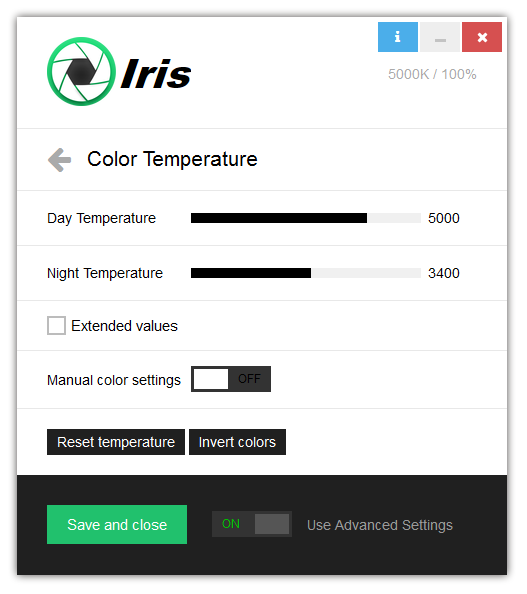Go back using the gray arrow icon
Image resolution: width=527 pixels, height=594 pixels.
pyautogui.click(x=59, y=159)
